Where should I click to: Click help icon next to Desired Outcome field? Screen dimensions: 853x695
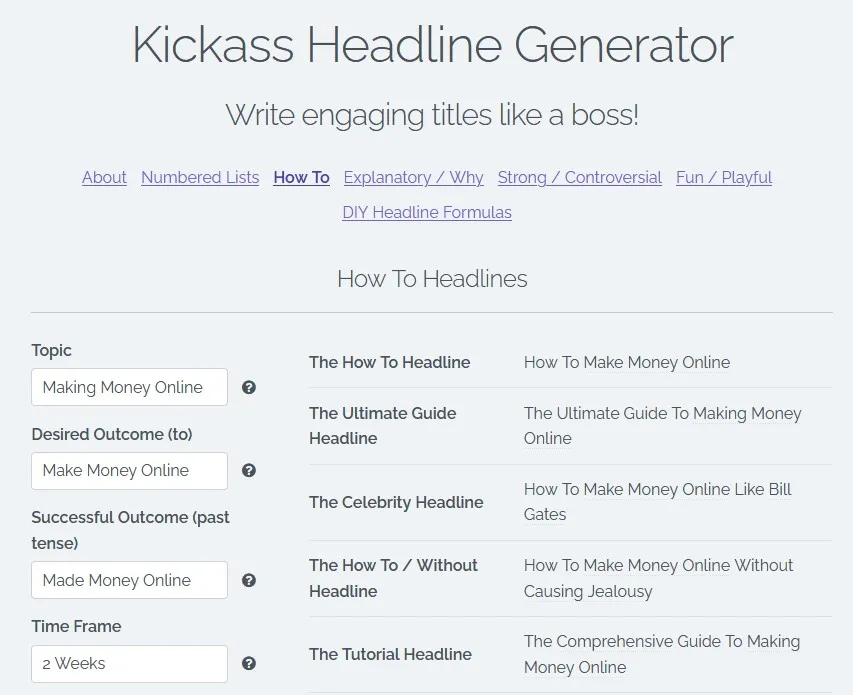click(249, 470)
